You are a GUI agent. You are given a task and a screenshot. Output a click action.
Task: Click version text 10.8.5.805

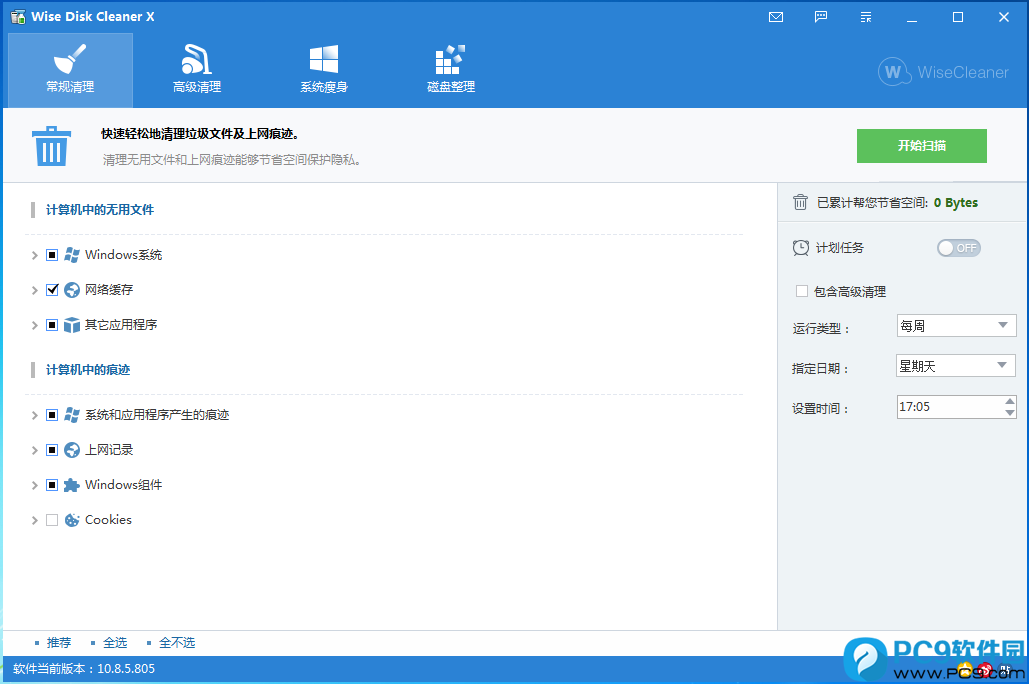point(126,669)
